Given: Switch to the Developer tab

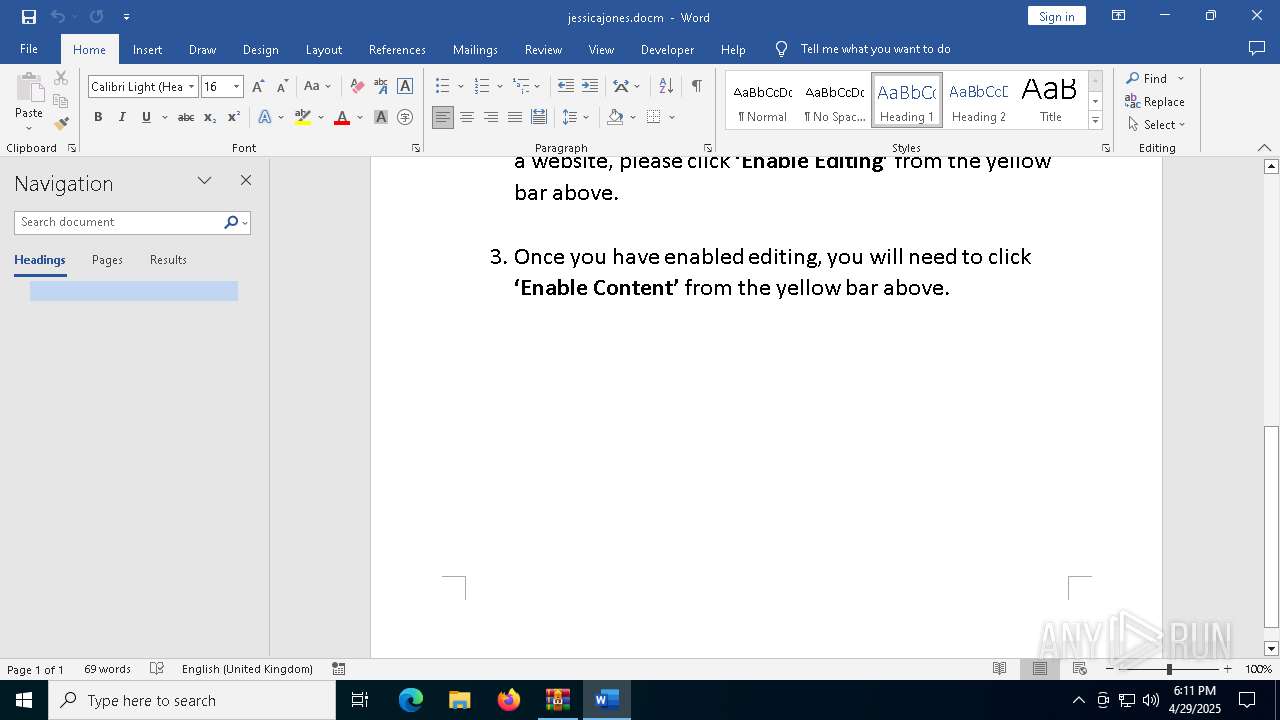Looking at the screenshot, I should pos(667,49).
